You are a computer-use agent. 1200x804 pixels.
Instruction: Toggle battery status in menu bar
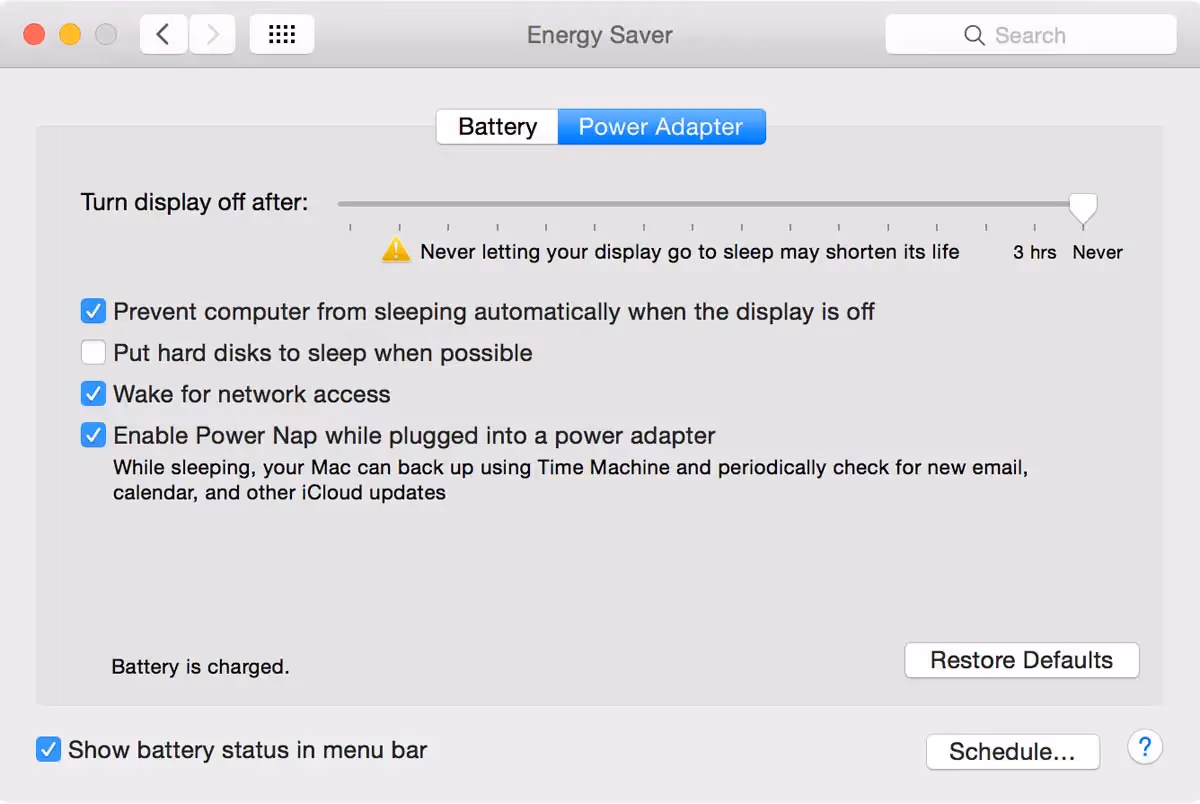[48, 749]
